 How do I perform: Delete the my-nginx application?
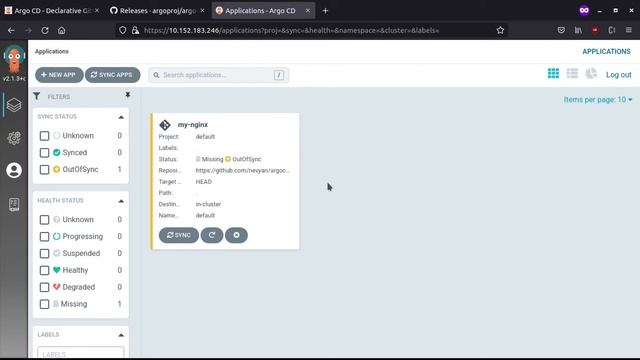pyautogui.click(x=236, y=235)
